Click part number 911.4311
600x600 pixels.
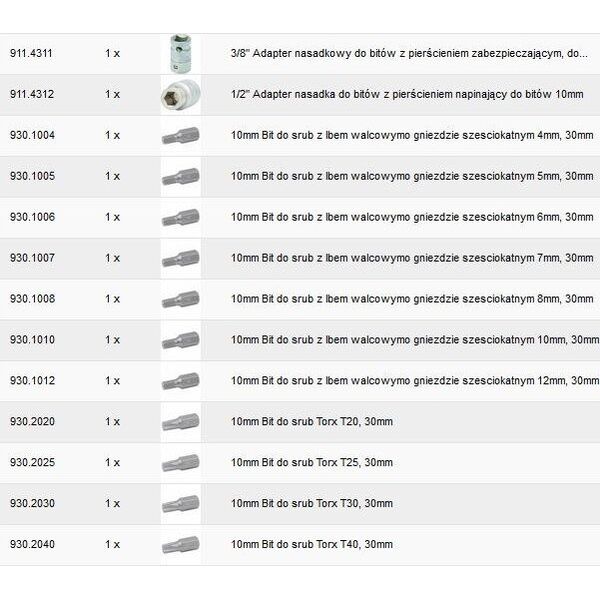31,53
